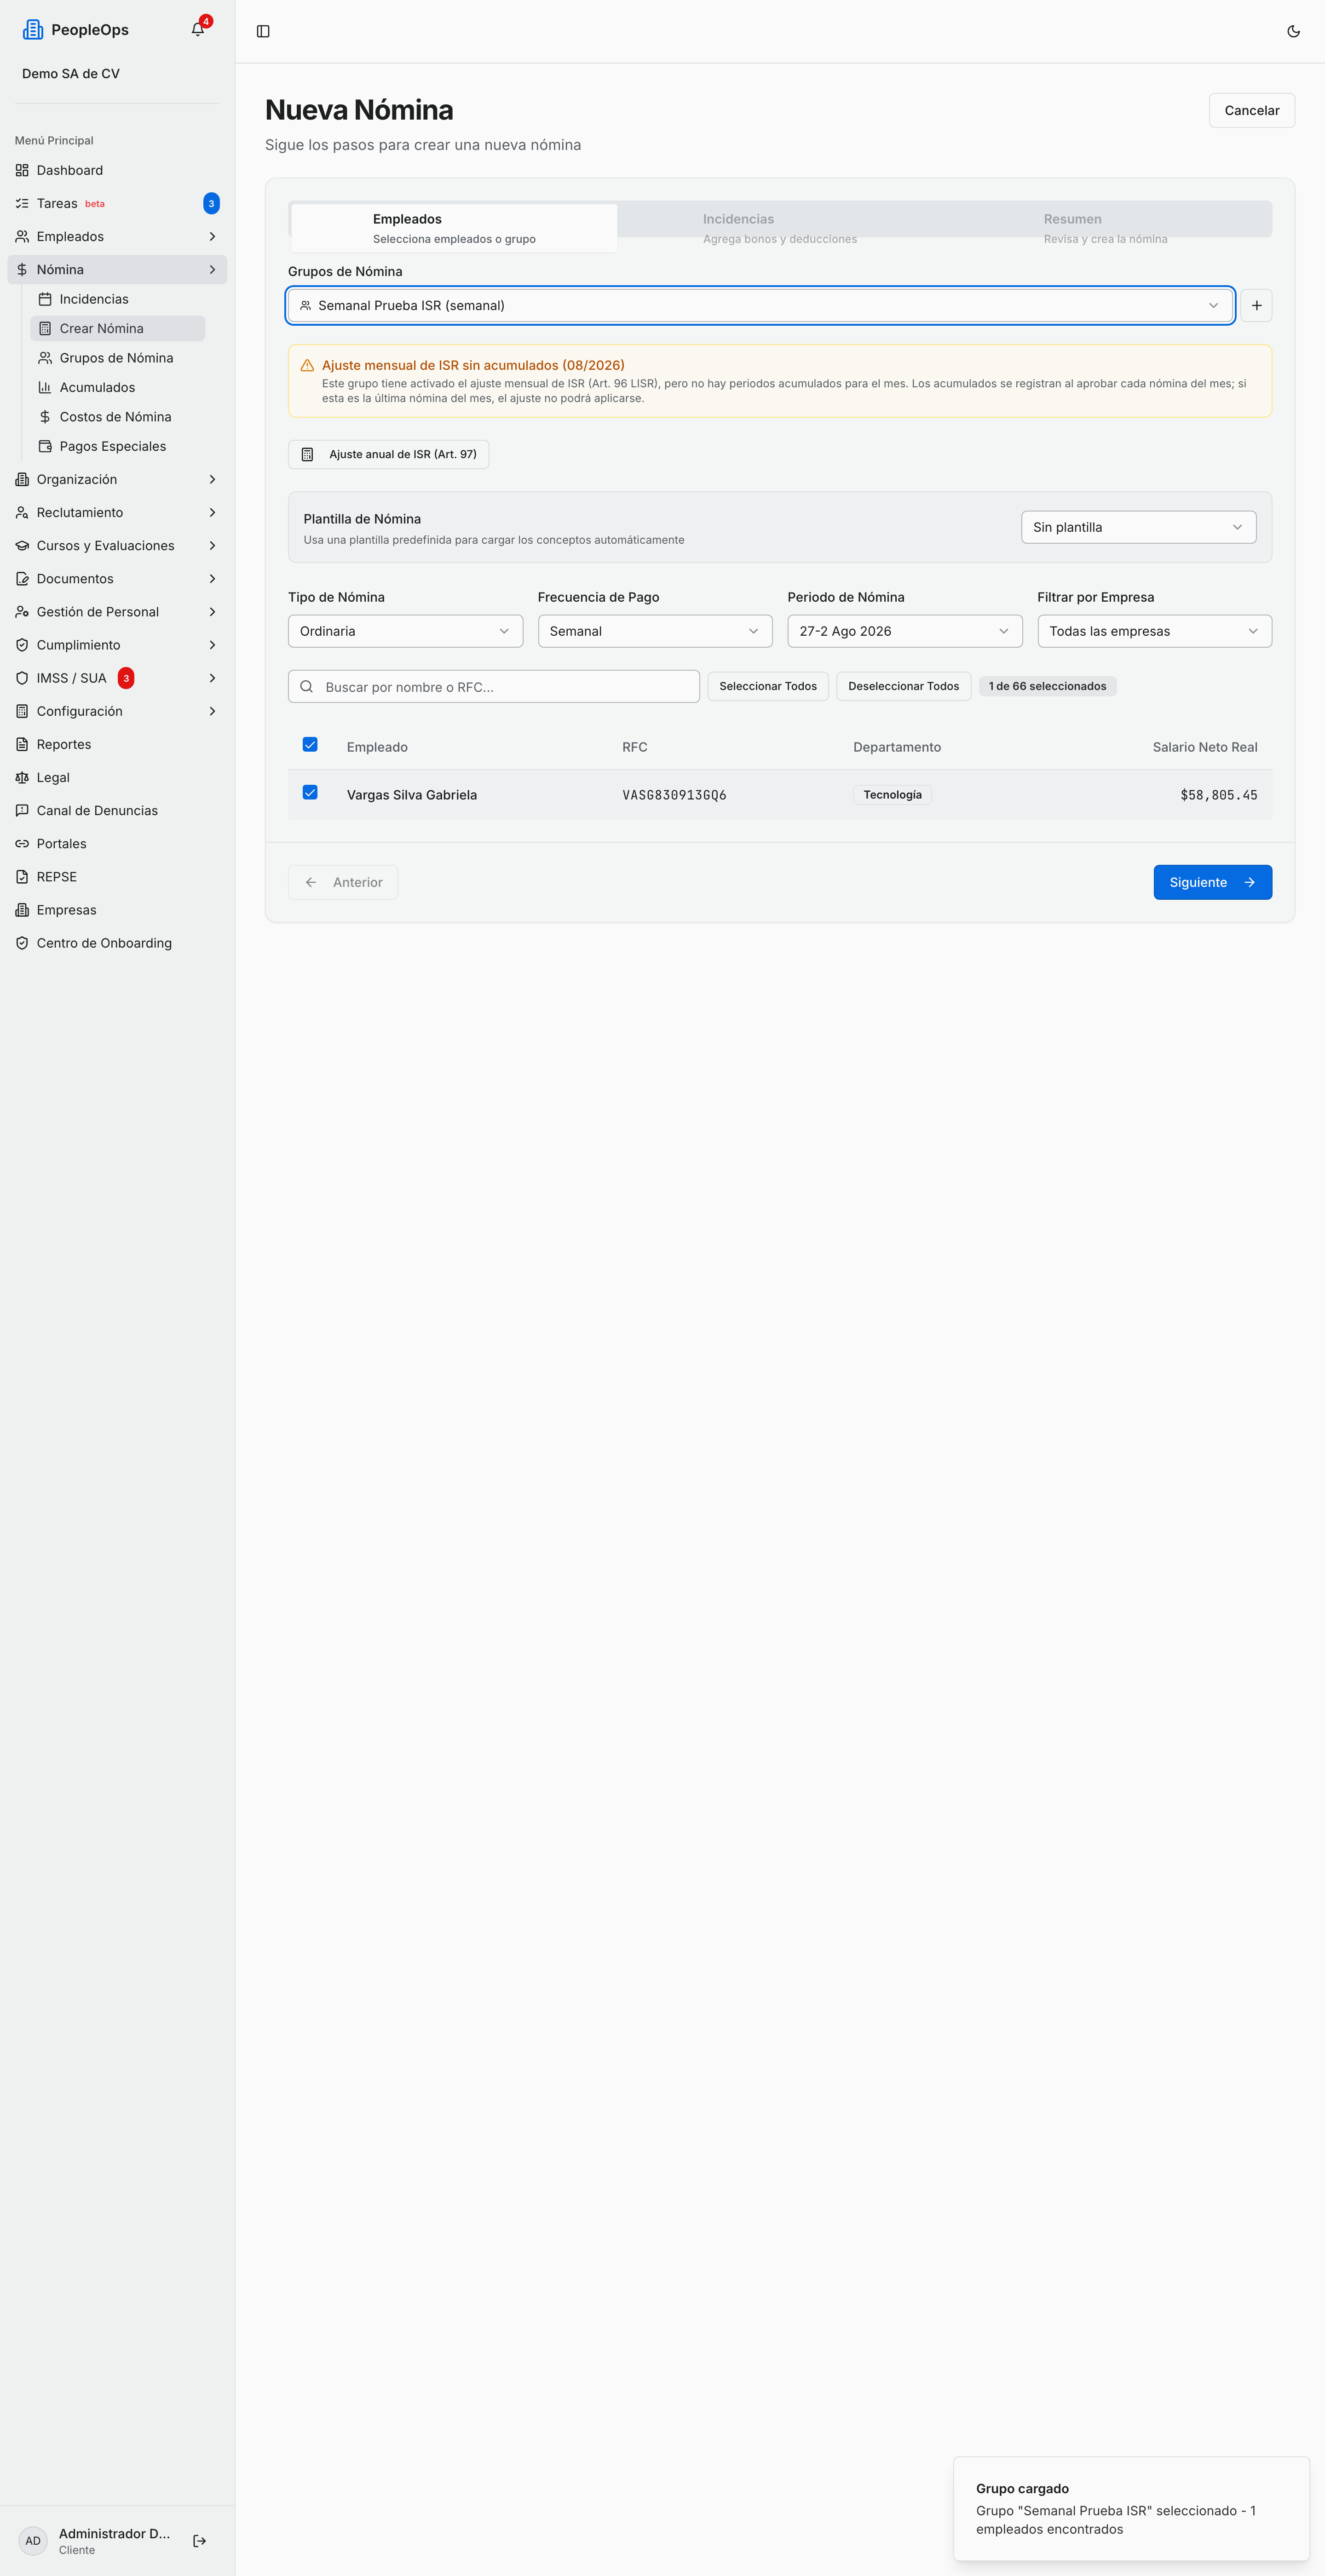Open the Plantilla de Nómina dropdown

tap(1138, 527)
